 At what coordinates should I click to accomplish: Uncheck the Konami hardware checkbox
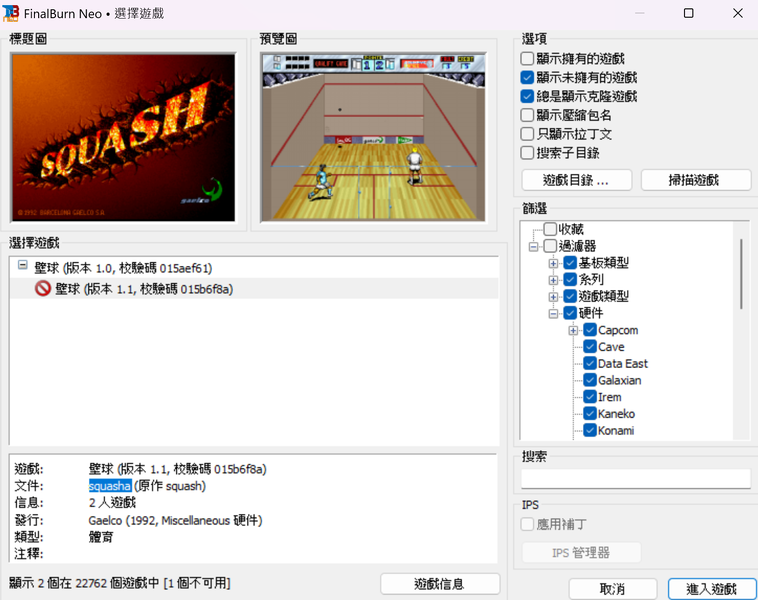pyautogui.click(x=590, y=430)
